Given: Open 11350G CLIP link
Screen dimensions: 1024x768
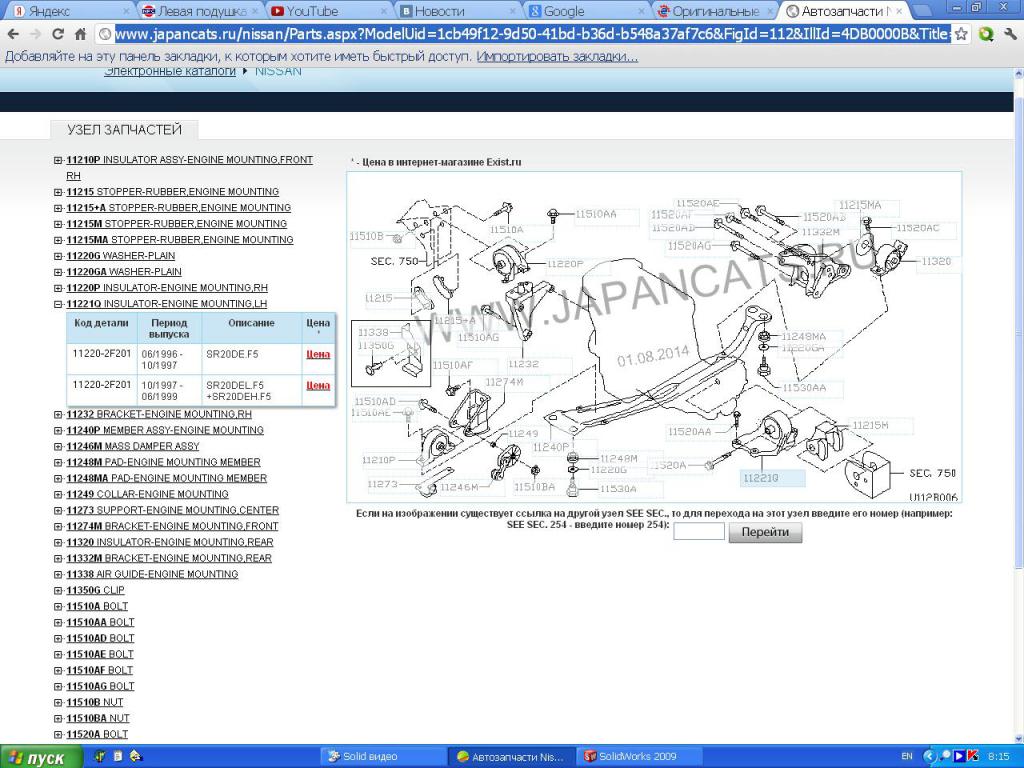Looking at the screenshot, I should click(x=95, y=590).
